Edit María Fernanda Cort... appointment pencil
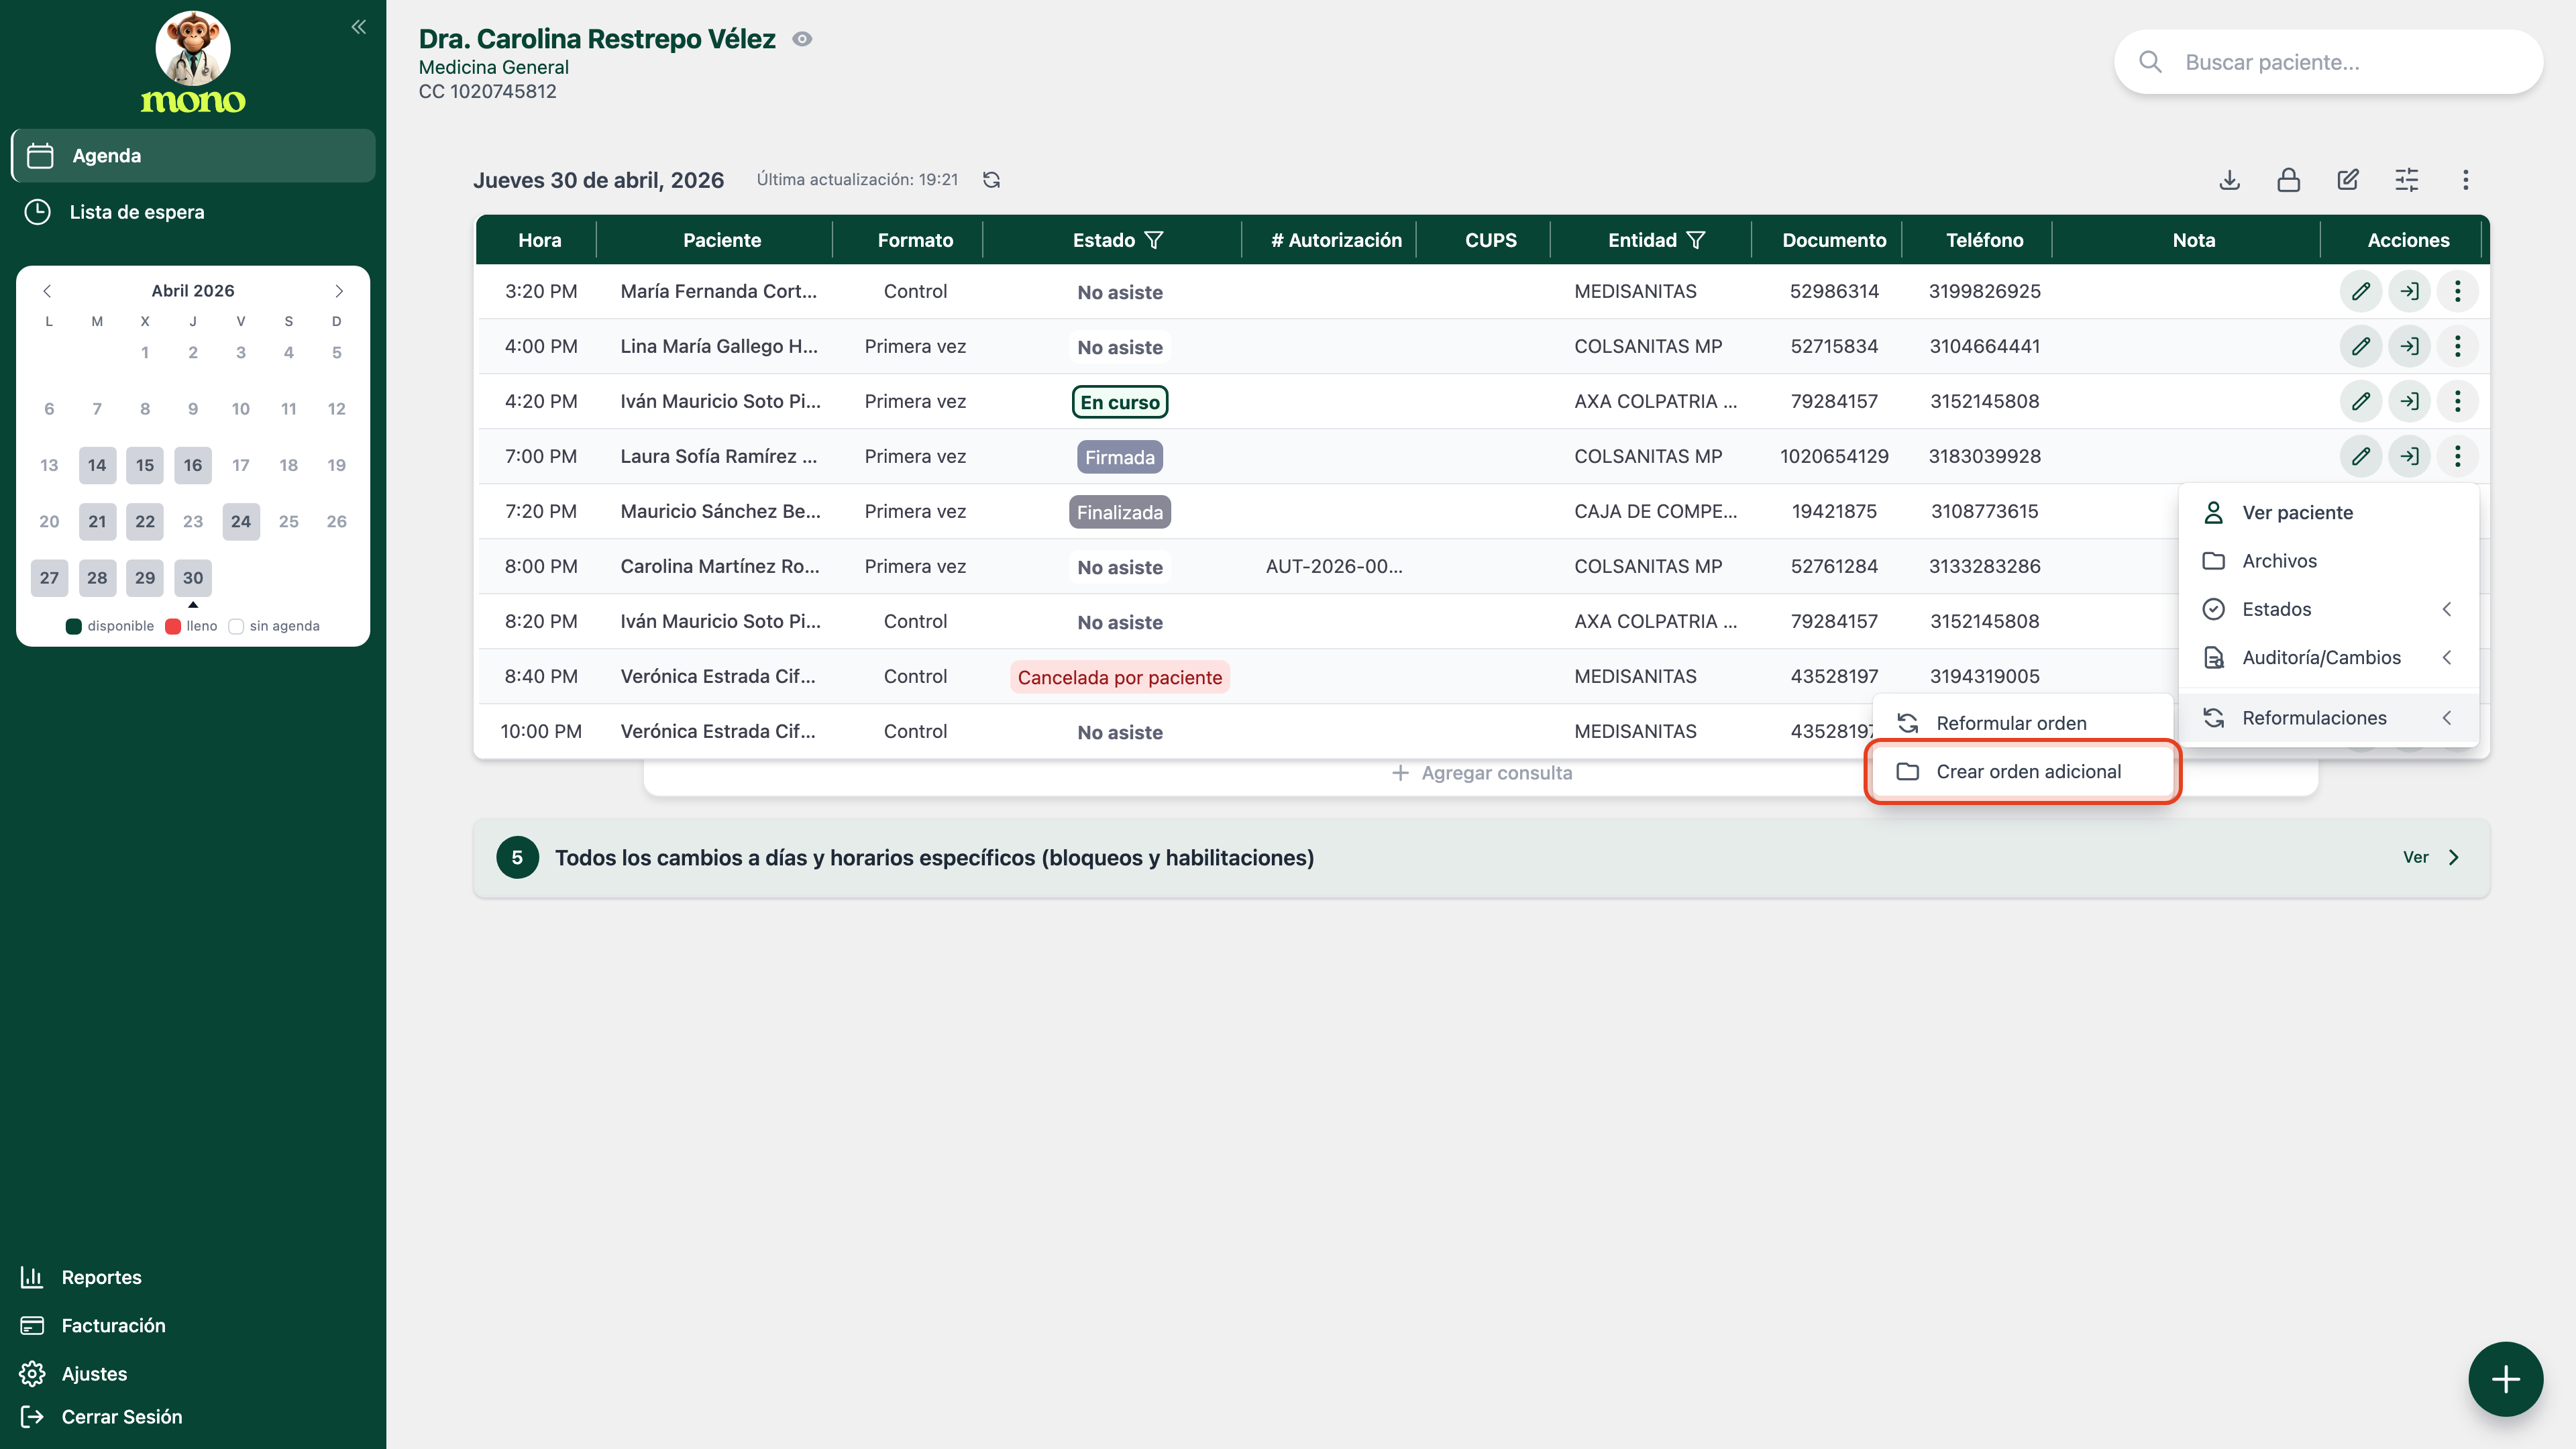The image size is (2576, 1449). coord(2361,291)
